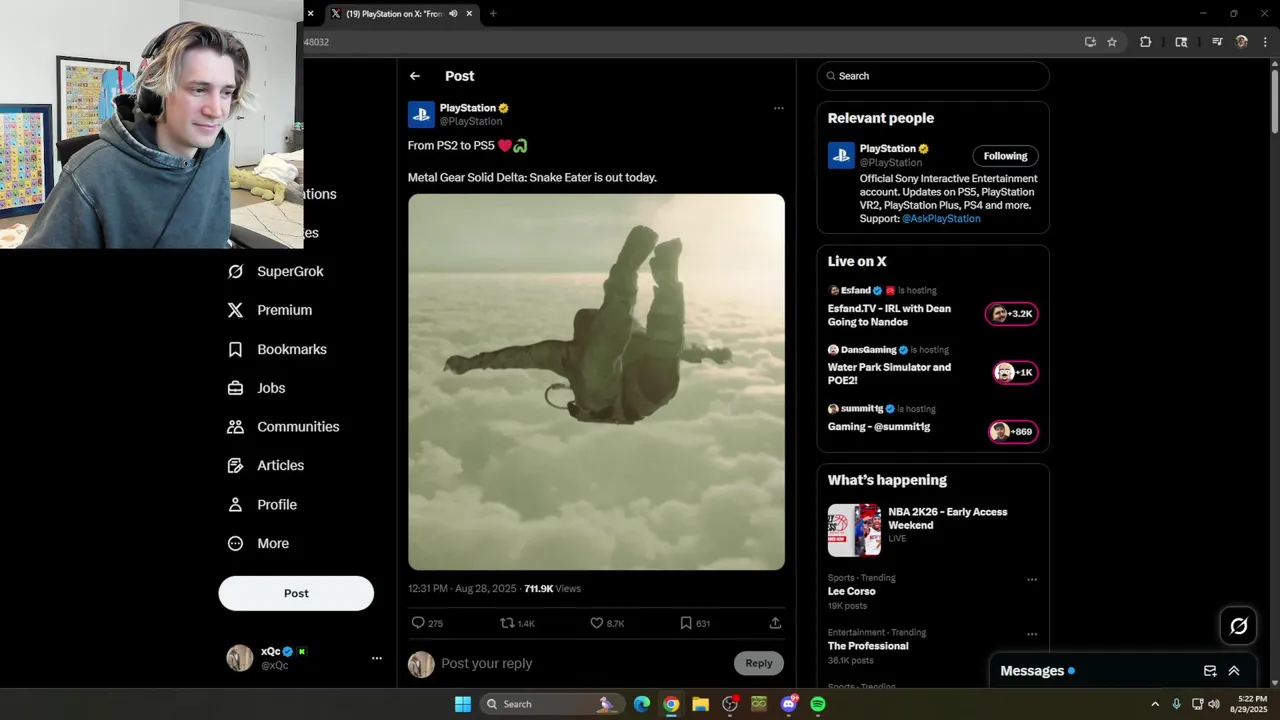Repost the PlayStation post (1.4K)

click(517, 623)
